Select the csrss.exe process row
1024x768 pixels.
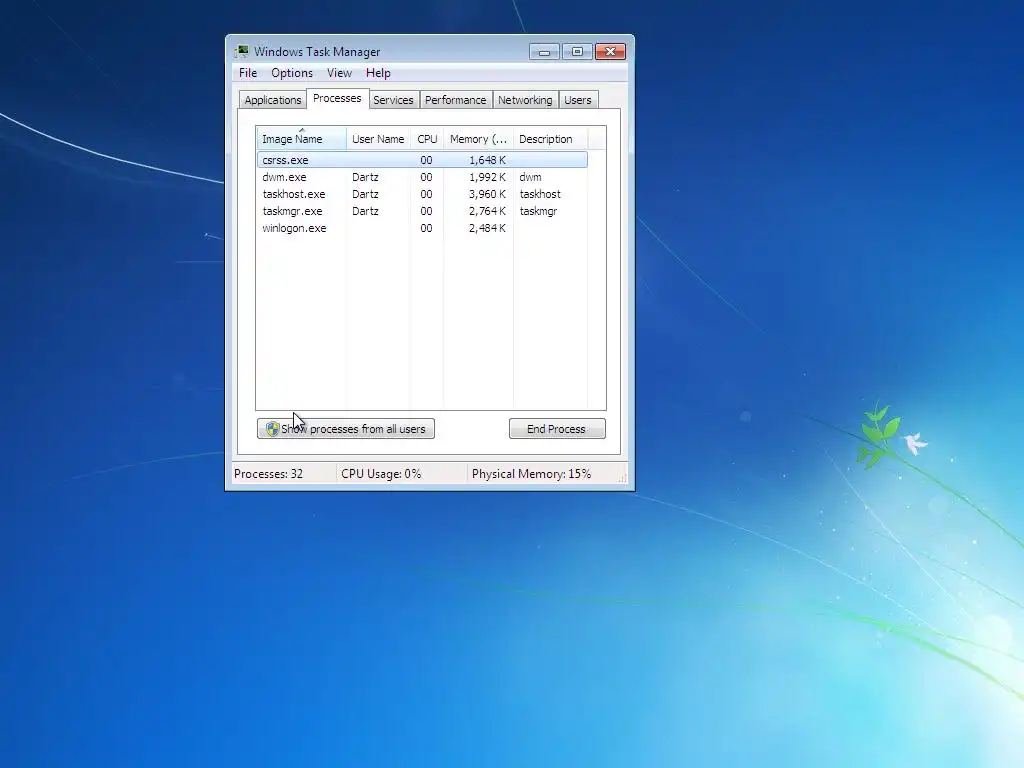[x=422, y=160]
